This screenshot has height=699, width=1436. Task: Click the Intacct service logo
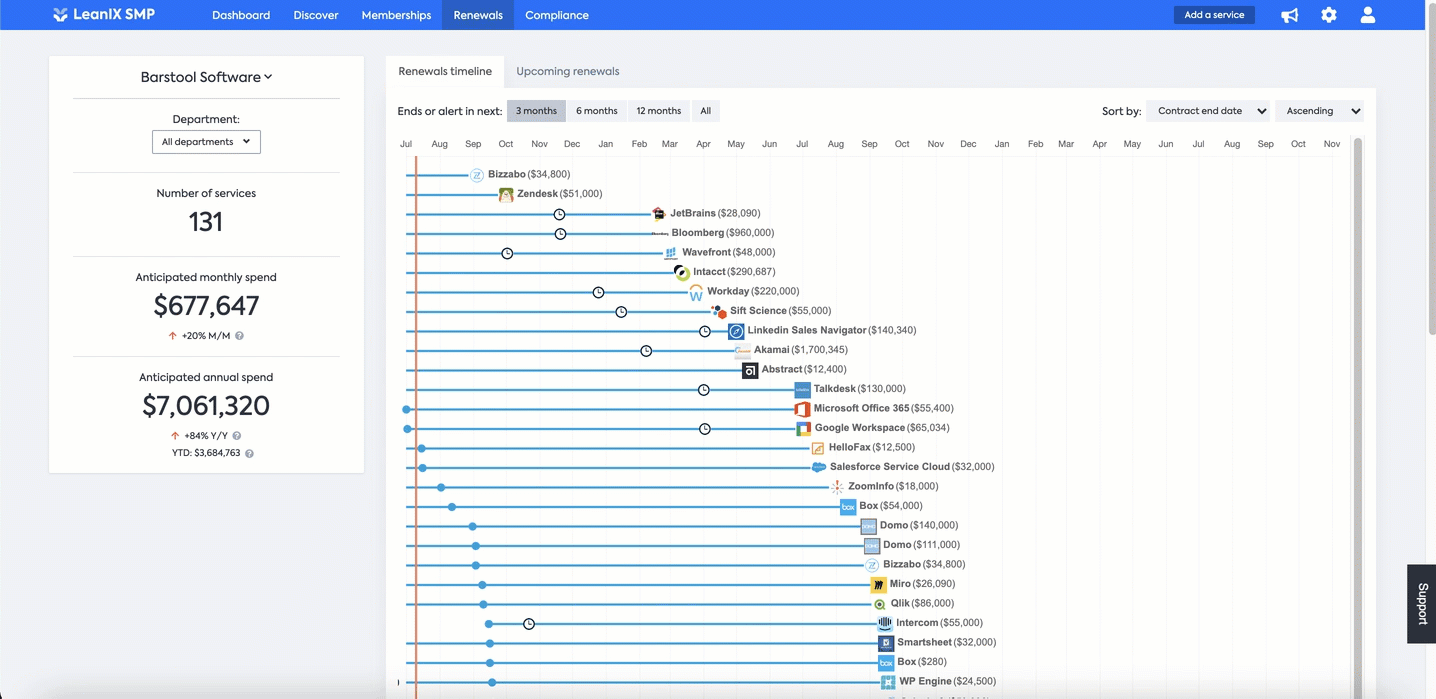pos(682,272)
